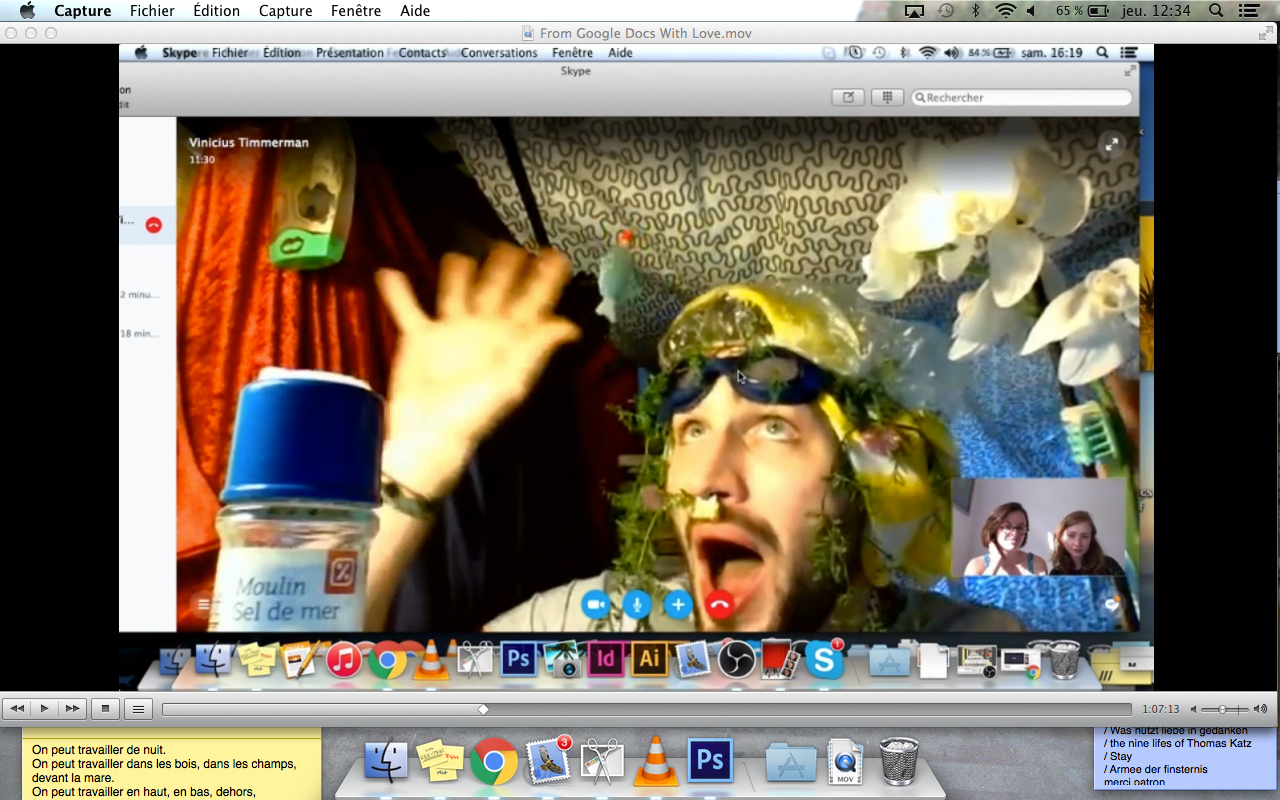The width and height of the screenshot is (1280, 800).
Task: Open the Time Machine status icon
Action: 946,11
